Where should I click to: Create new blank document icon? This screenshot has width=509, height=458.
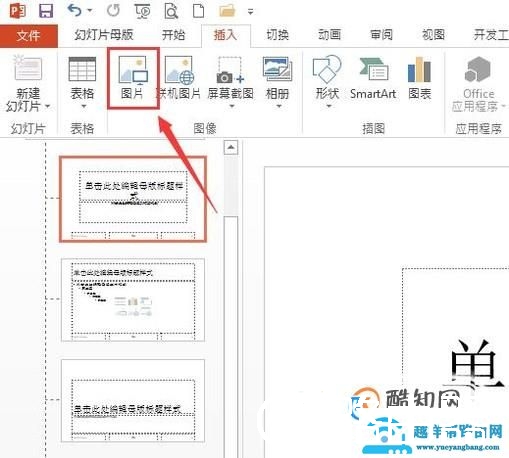(199, 11)
